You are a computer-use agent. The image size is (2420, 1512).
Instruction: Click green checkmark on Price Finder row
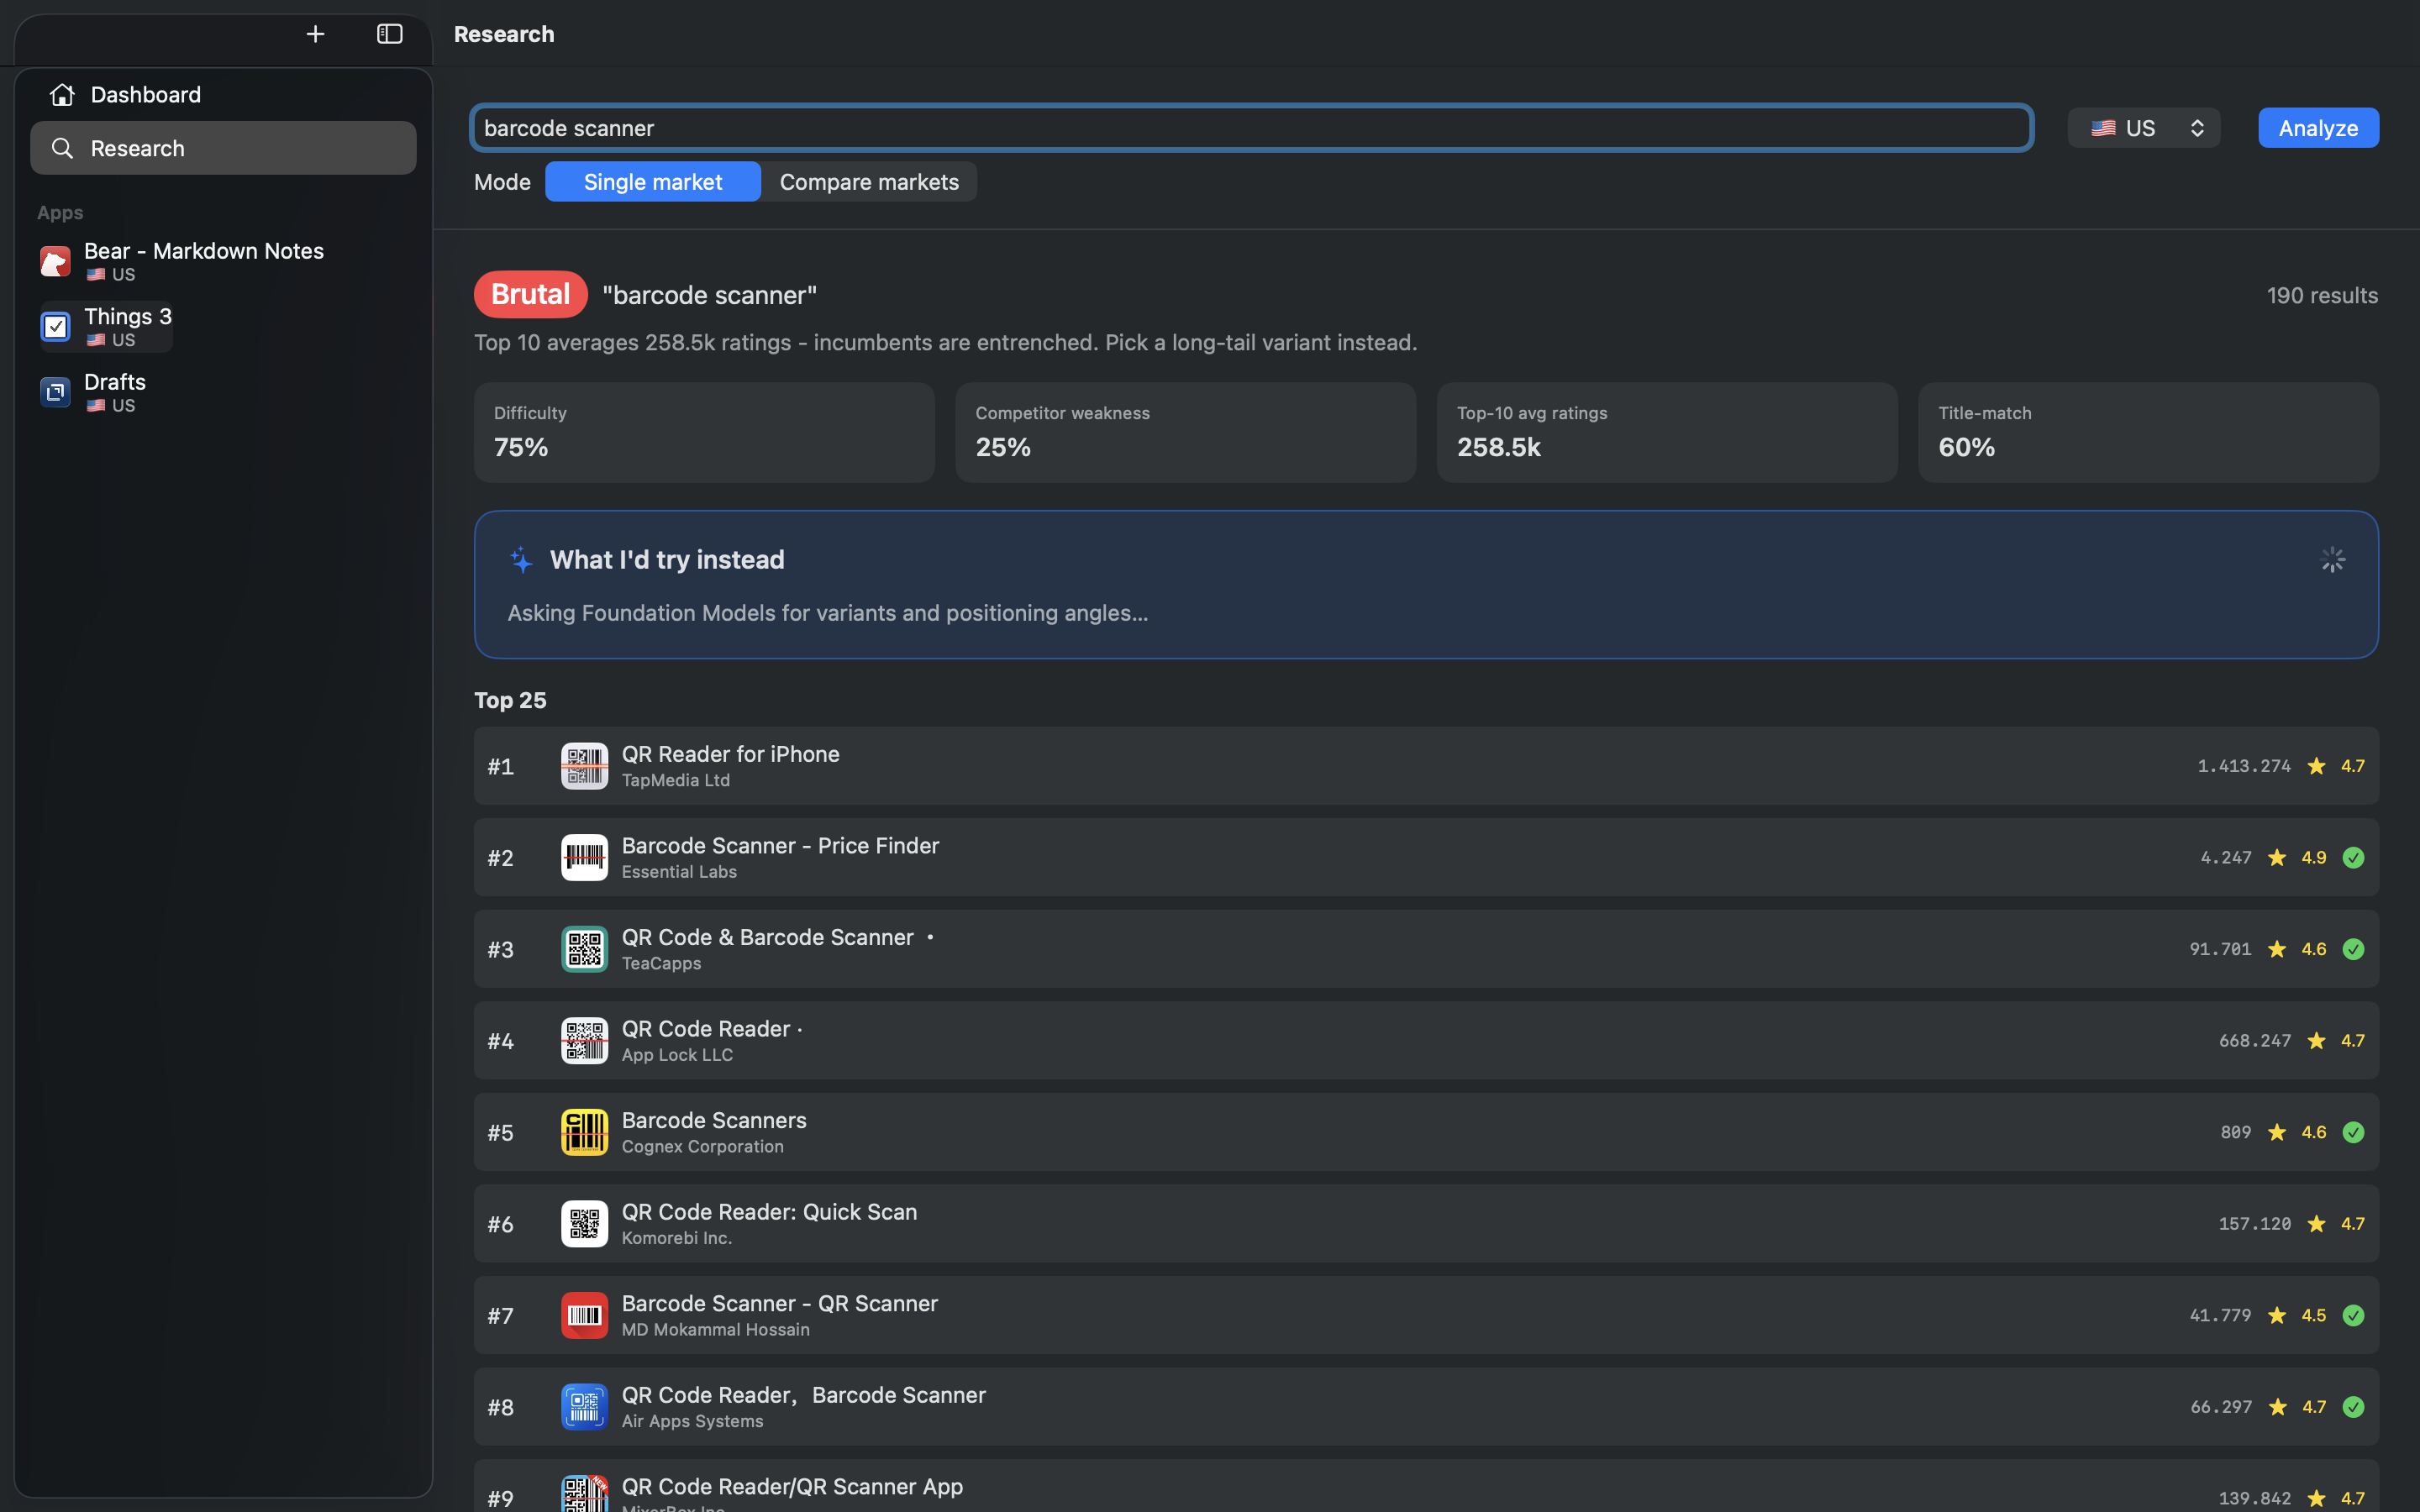2353,858
